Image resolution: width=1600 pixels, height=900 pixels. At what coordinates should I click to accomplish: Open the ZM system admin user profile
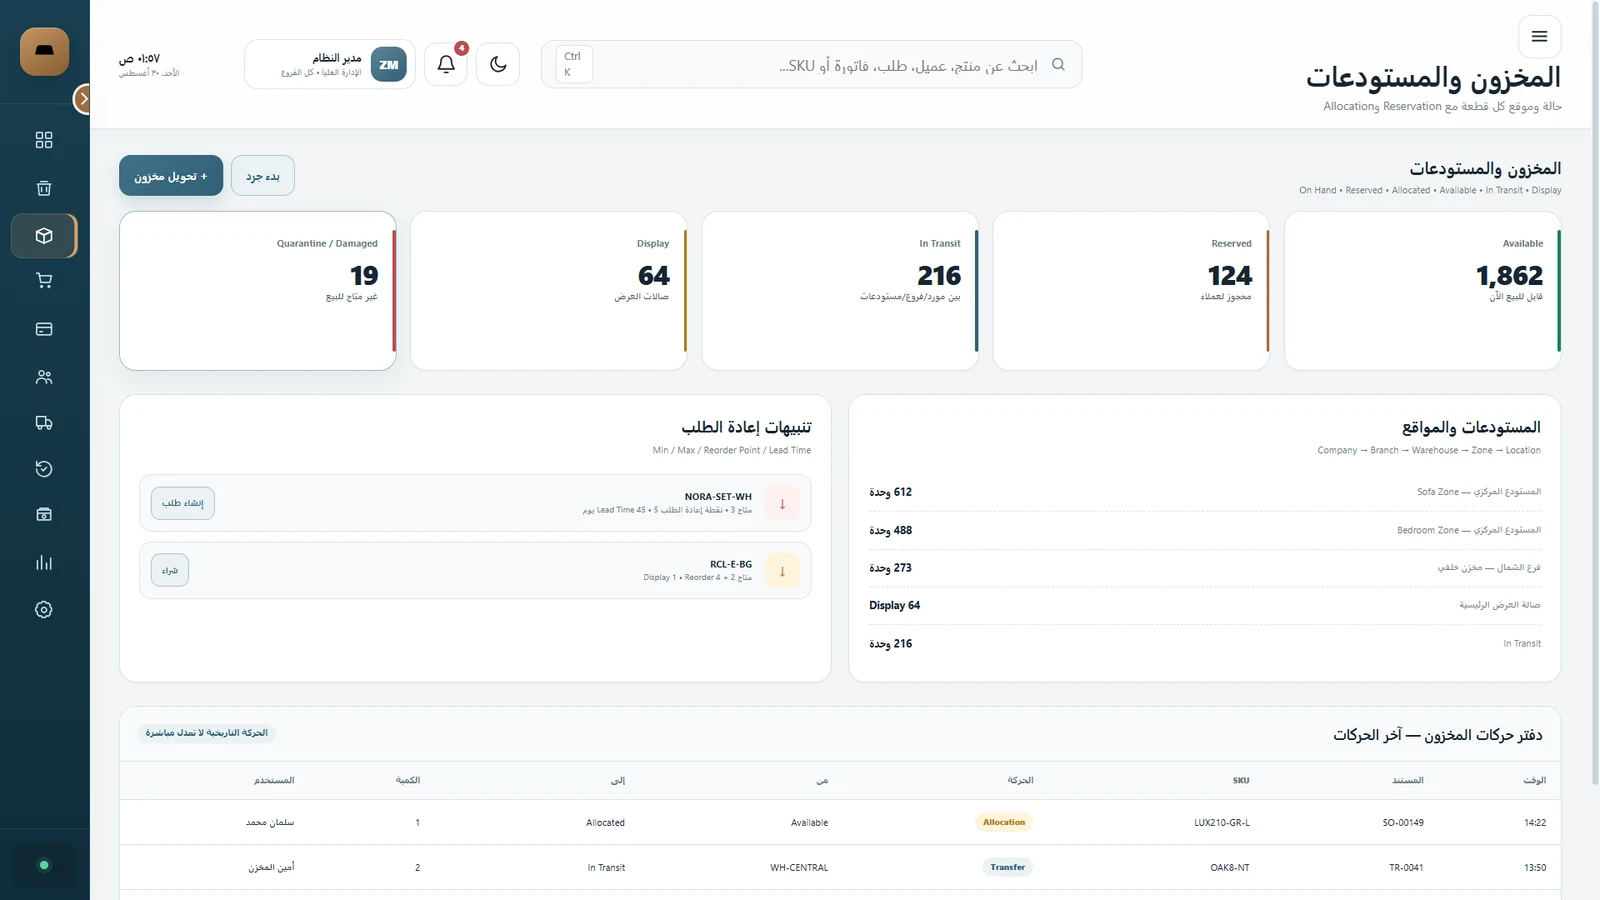coord(330,64)
